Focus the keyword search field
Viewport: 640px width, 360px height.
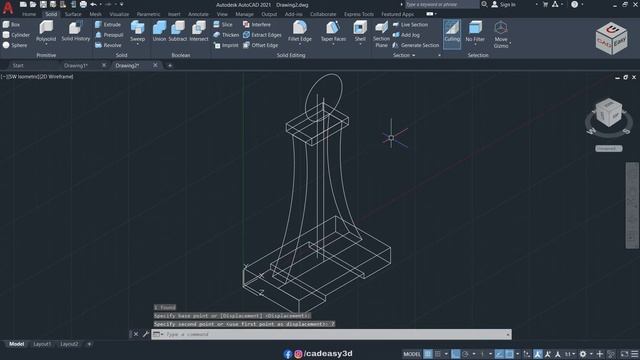(442, 4)
